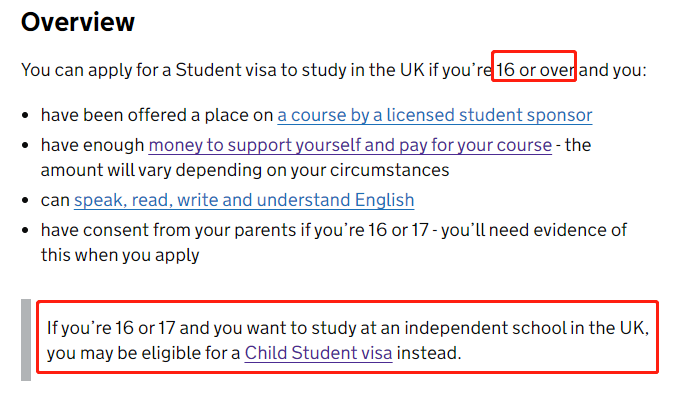Click the "have been offered a place on" text
This screenshot has width=674, height=399.
coord(157,115)
